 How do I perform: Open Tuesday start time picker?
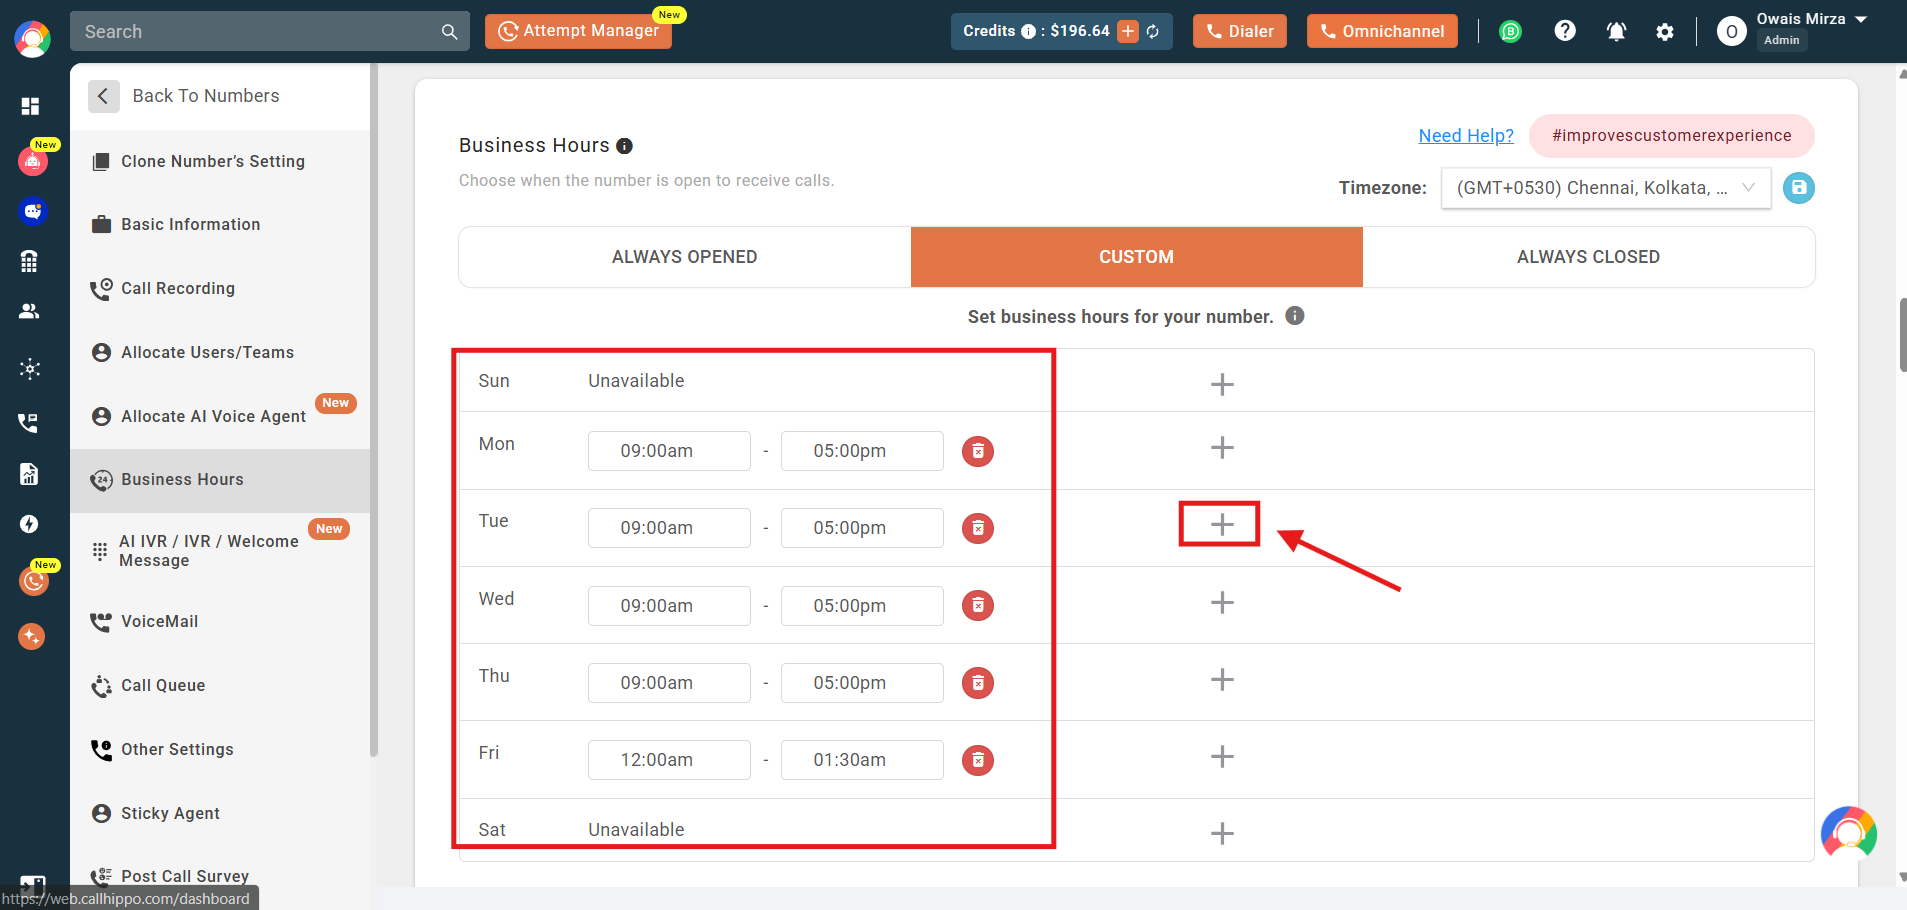pos(669,528)
